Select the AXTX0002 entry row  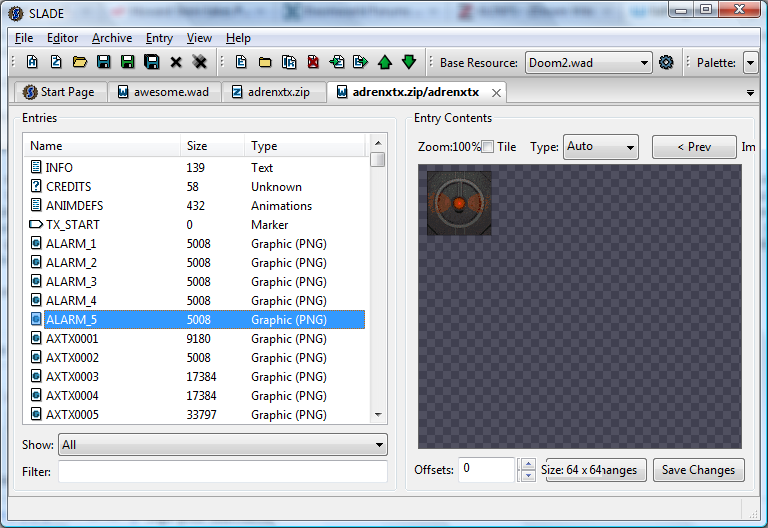(x=194, y=358)
